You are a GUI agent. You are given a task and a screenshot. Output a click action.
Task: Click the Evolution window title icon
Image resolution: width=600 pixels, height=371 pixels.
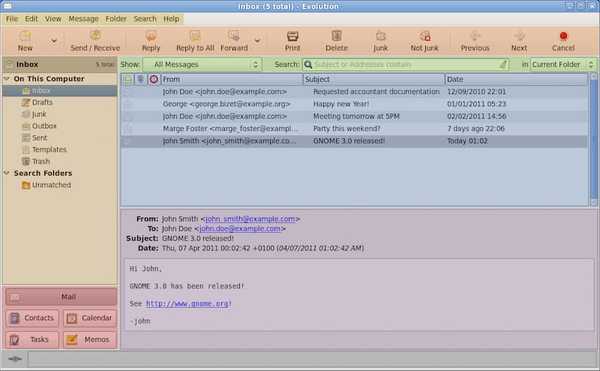click(7, 6)
